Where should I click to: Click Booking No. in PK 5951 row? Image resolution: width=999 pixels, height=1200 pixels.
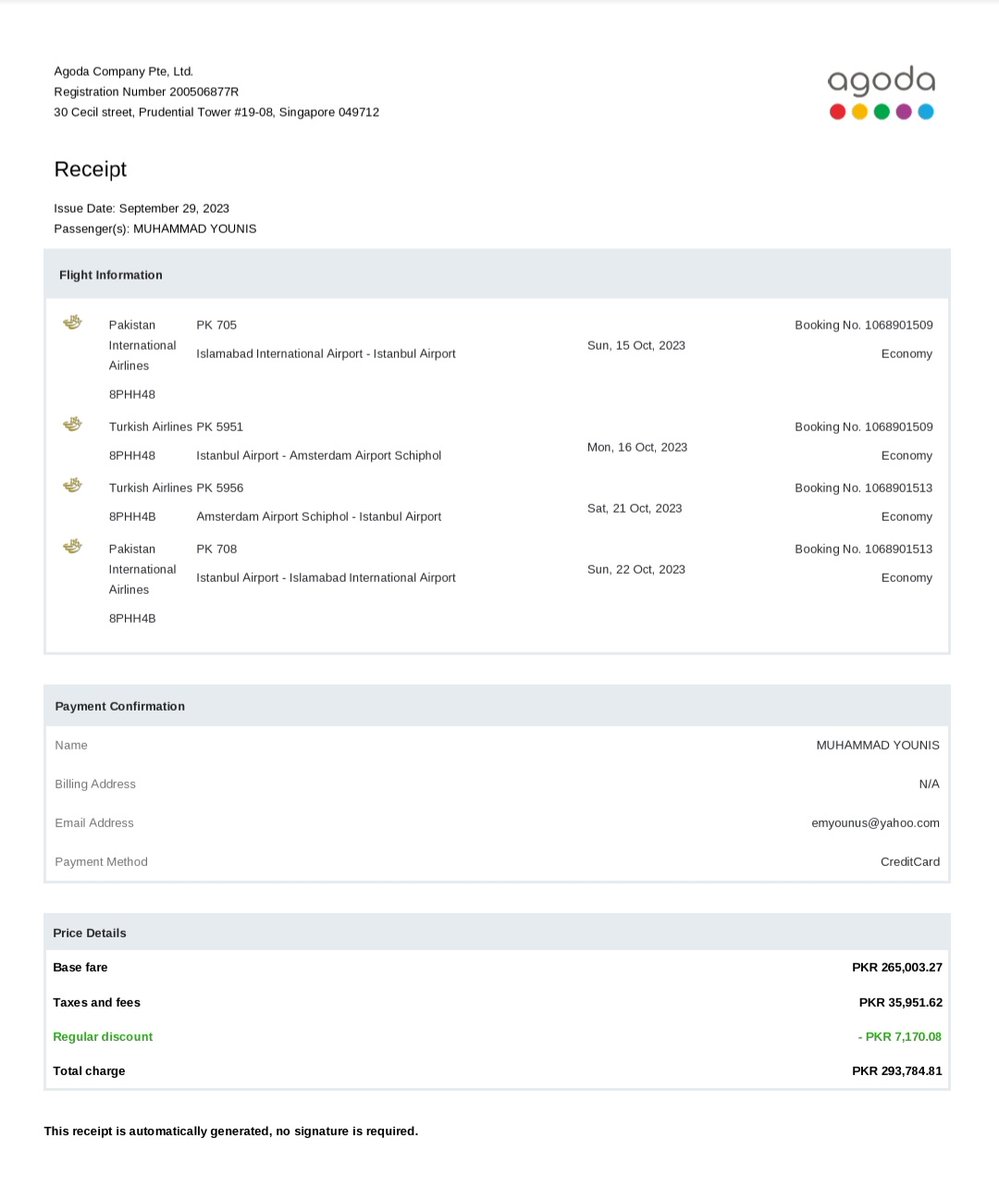tap(864, 426)
